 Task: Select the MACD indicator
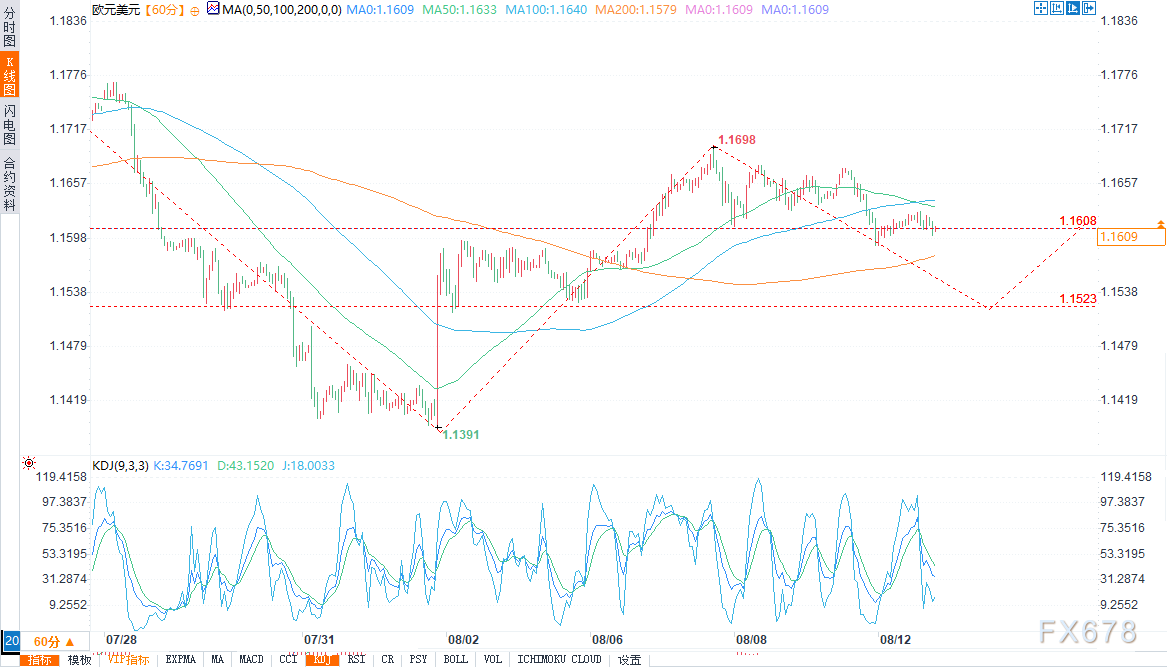tap(251, 660)
